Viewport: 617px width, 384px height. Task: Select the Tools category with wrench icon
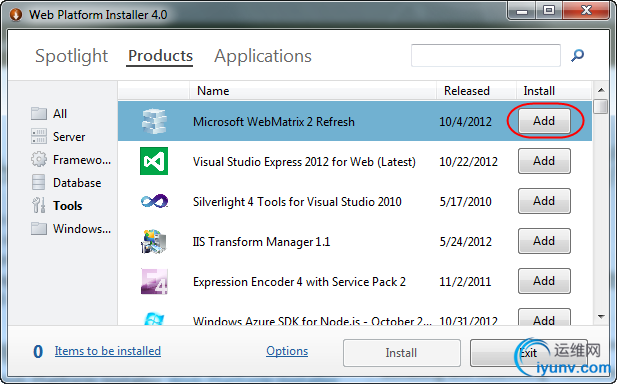coord(57,206)
